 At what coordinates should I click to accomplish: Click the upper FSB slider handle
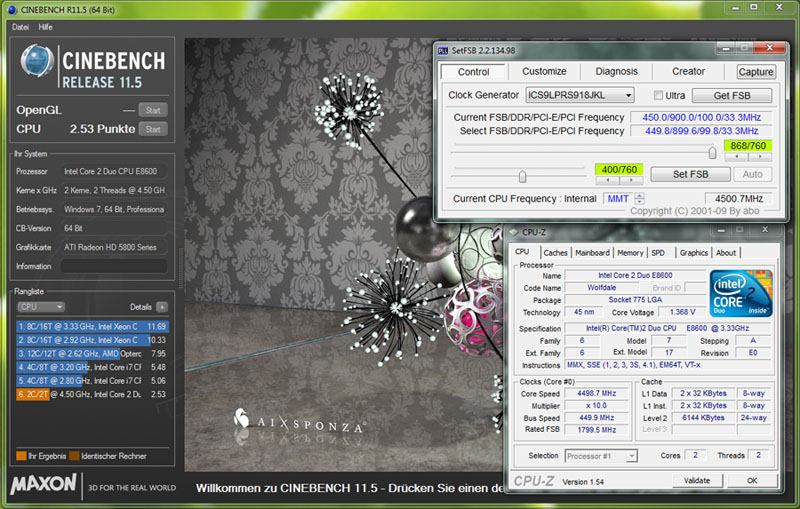[712, 152]
